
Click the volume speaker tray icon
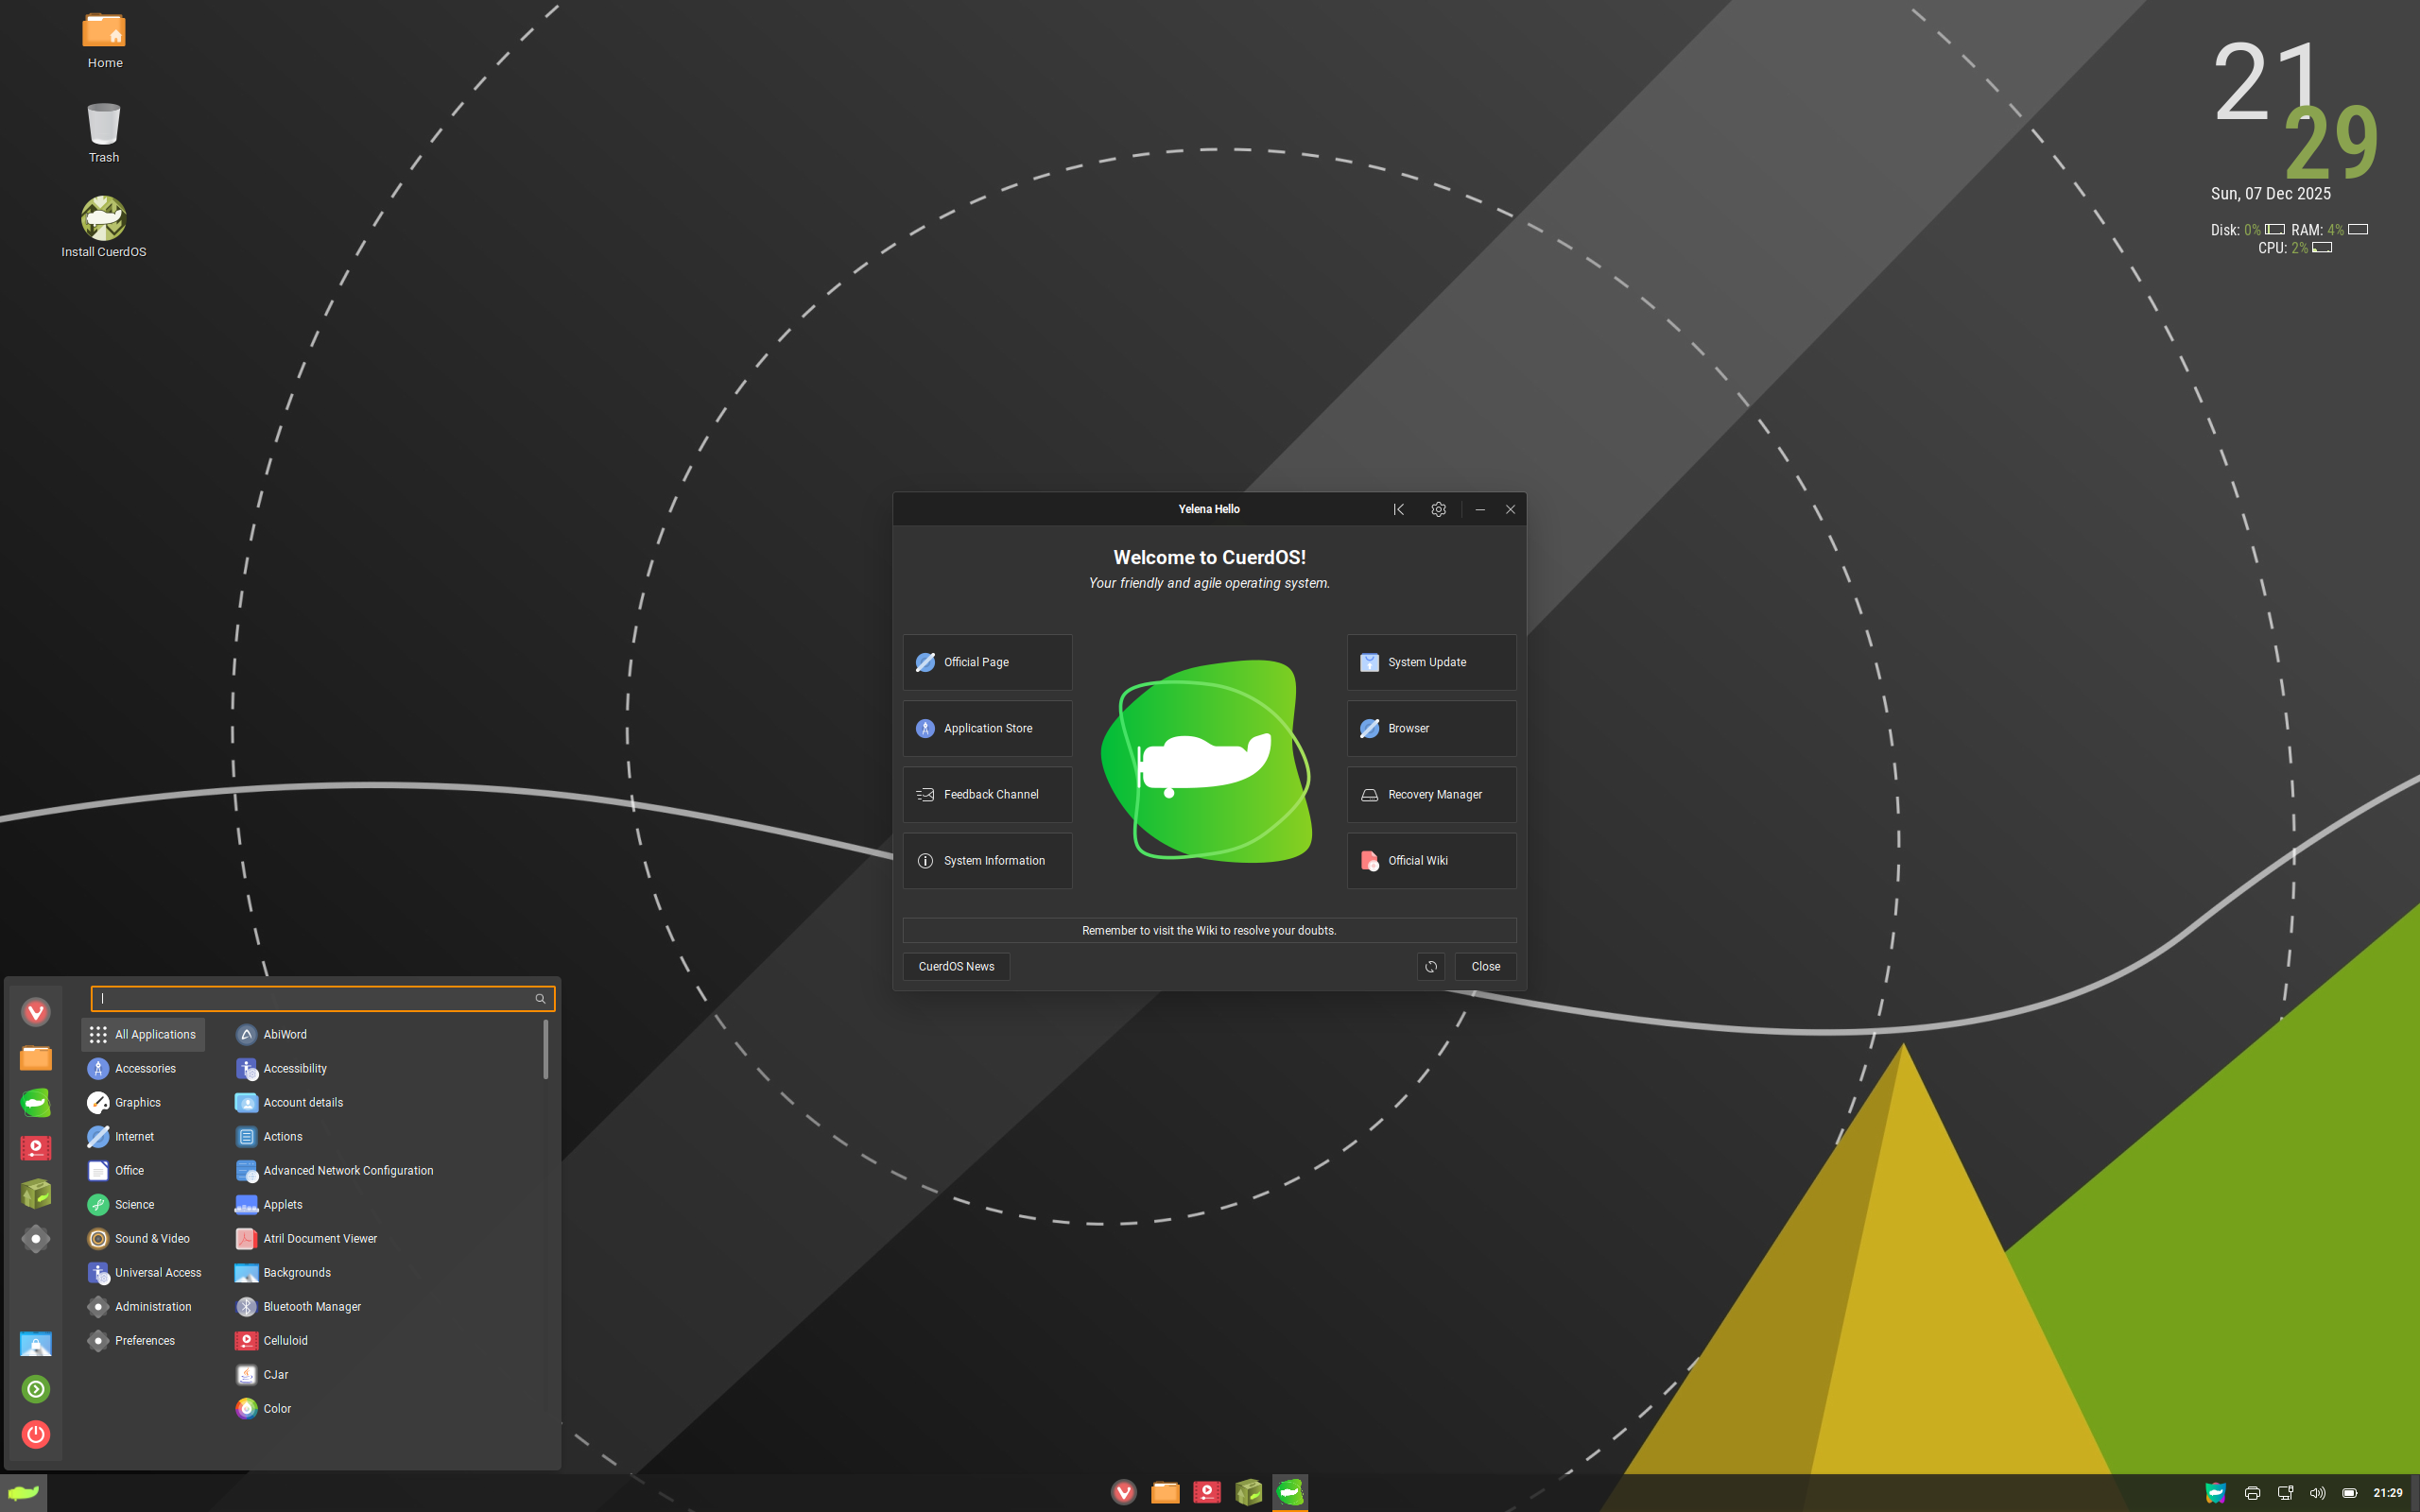click(2317, 1493)
